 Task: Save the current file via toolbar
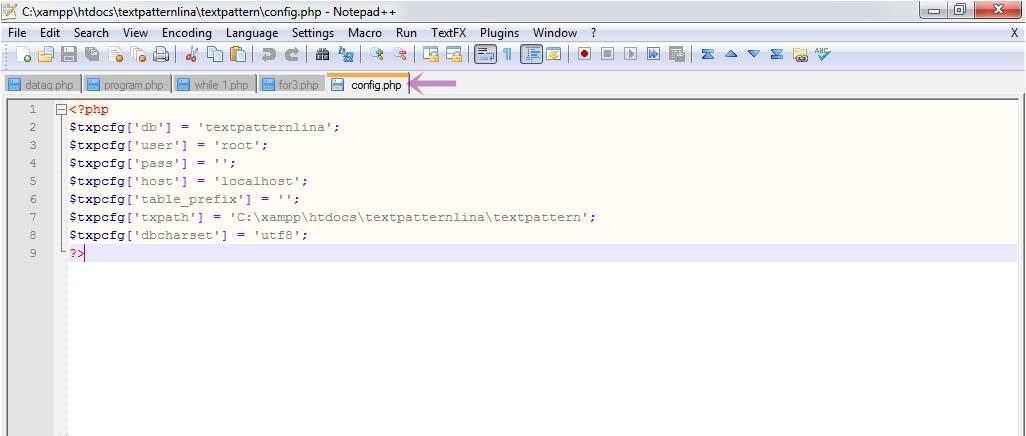pyautogui.click(x=69, y=55)
